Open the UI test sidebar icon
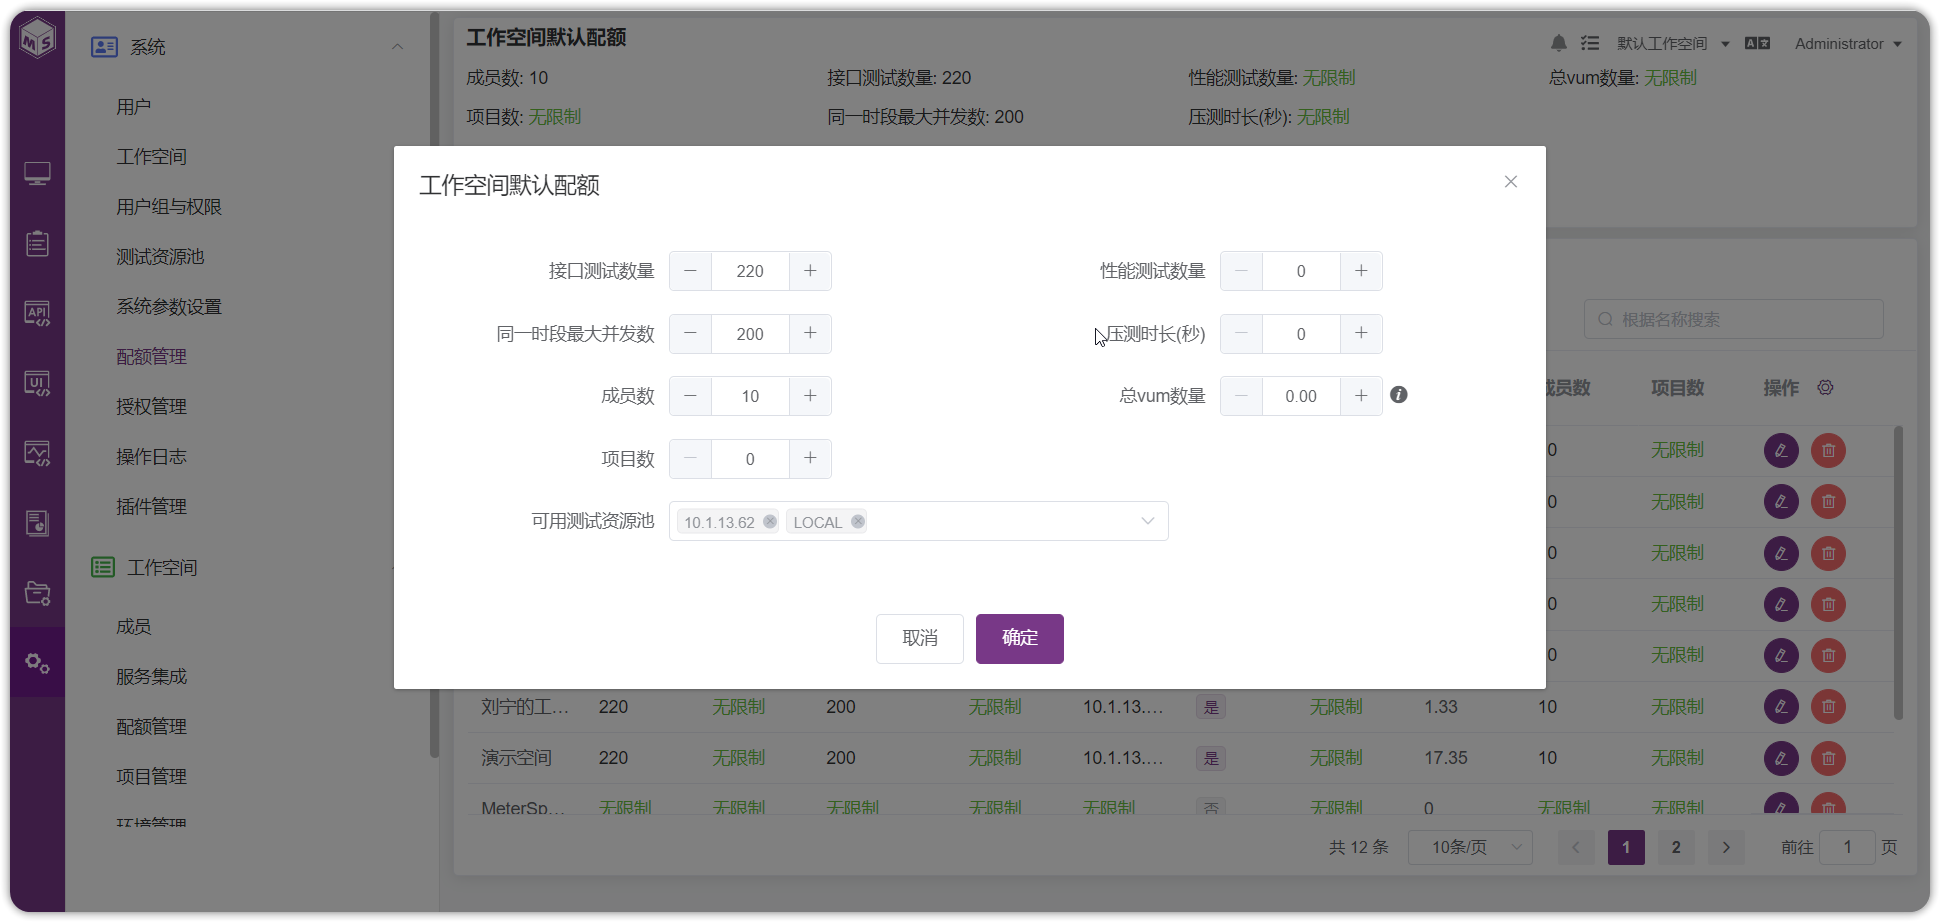This screenshot has height=922, width=1940. pos(37,383)
